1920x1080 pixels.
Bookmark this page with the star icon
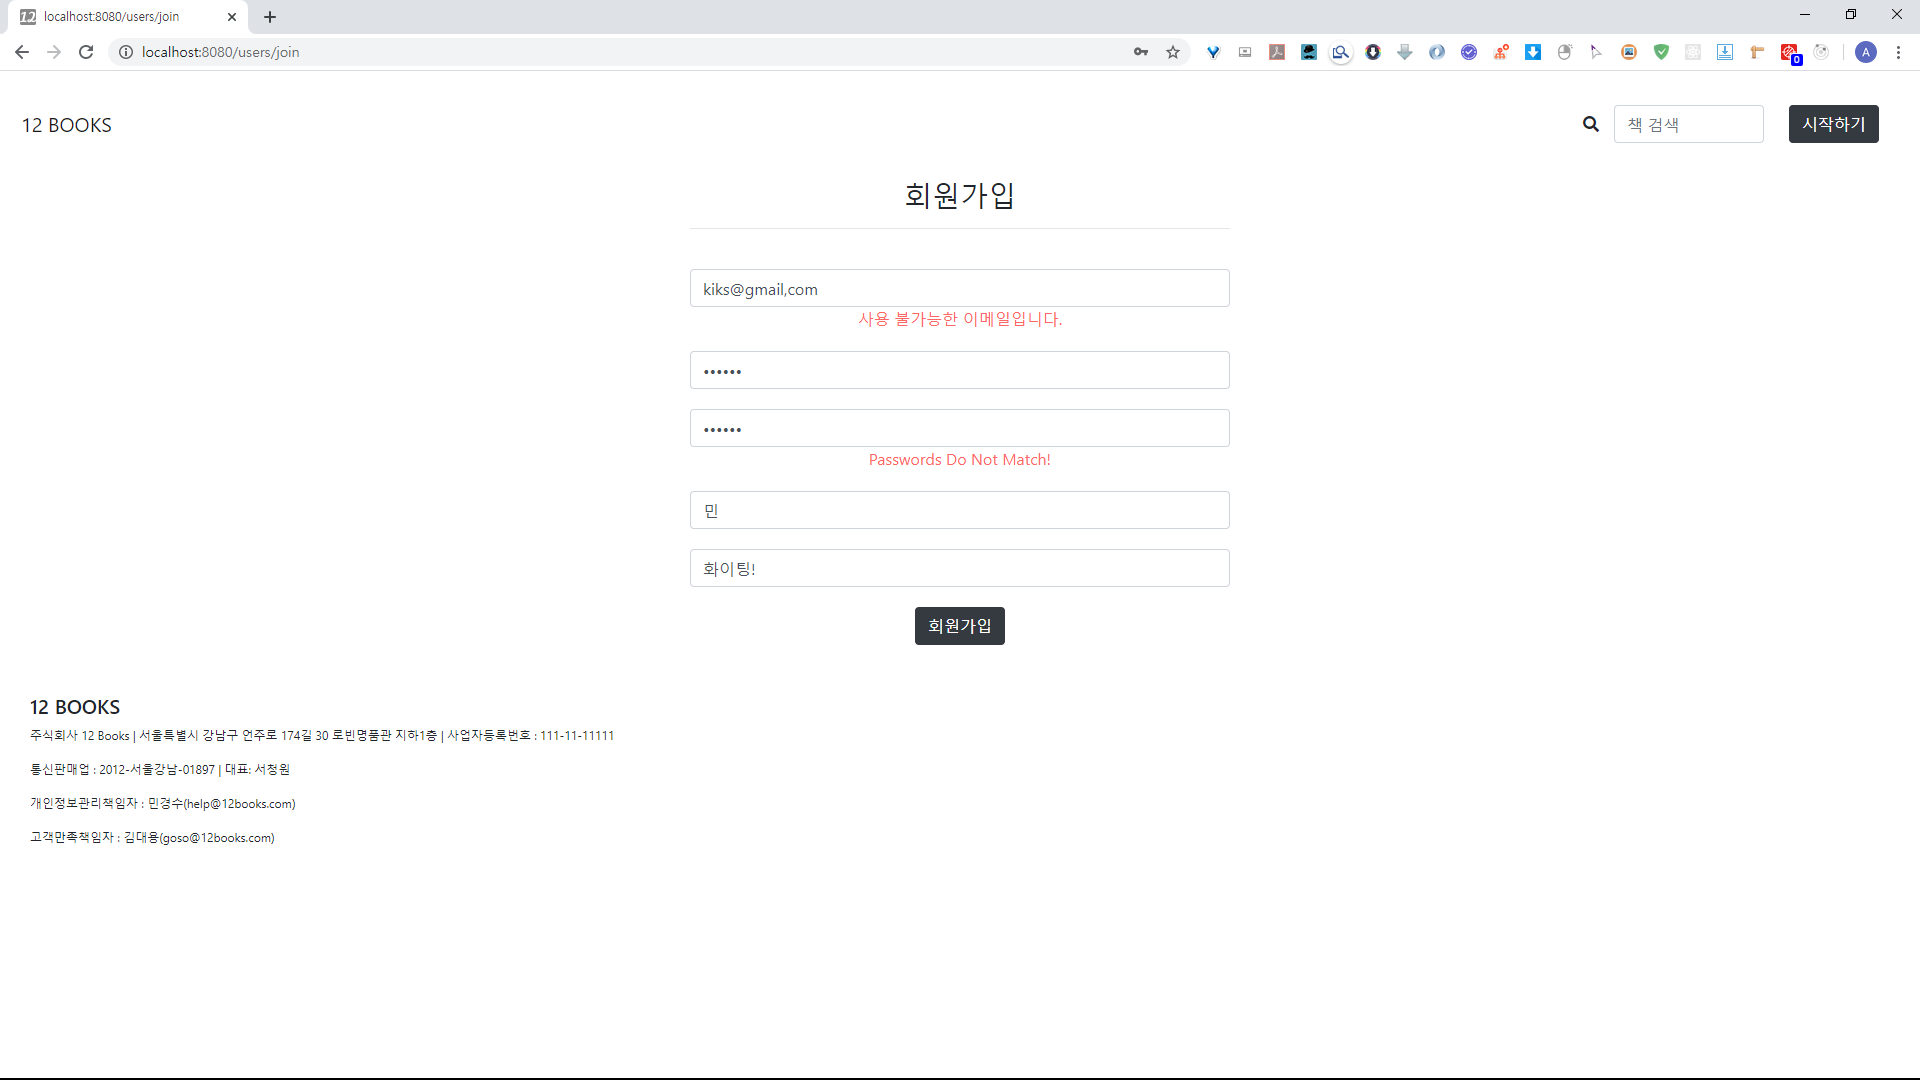point(1173,52)
